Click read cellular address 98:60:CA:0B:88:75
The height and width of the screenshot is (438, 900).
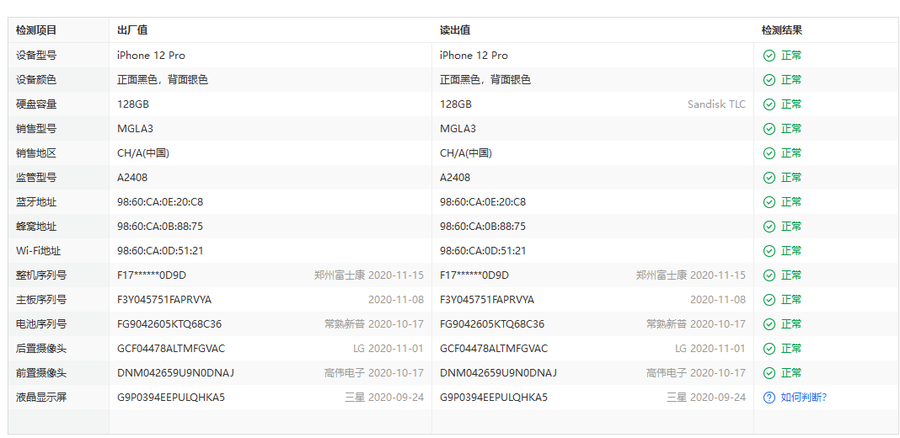pos(483,226)
